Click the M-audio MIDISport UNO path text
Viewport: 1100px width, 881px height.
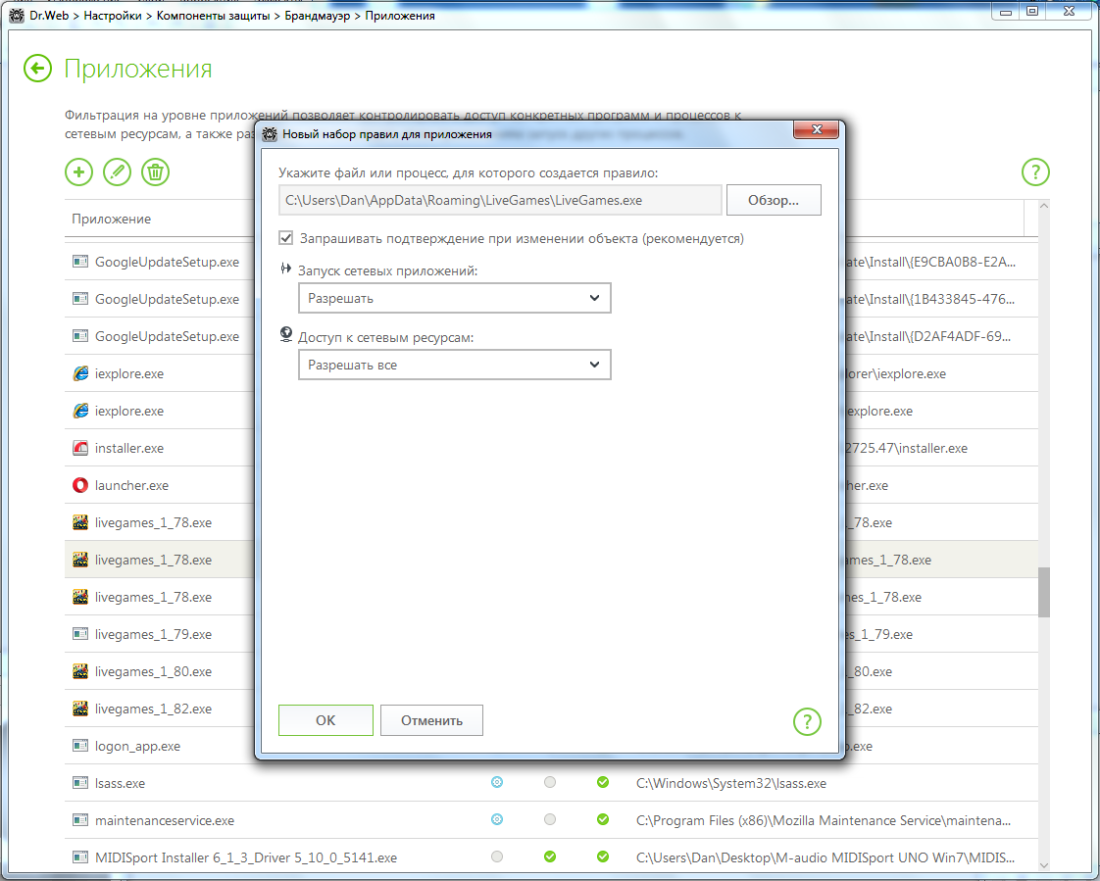pos(826,857)
